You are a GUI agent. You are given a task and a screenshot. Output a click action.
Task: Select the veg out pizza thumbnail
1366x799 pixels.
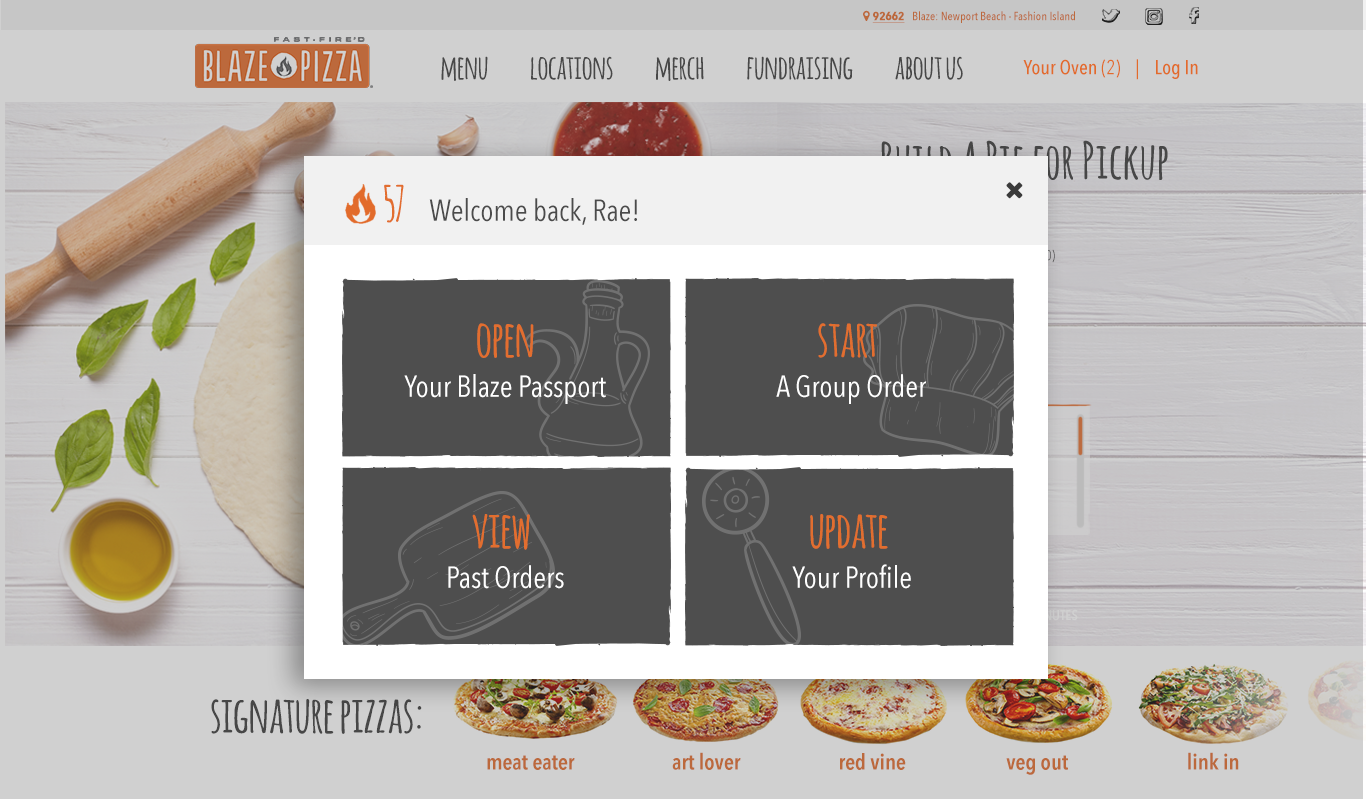(1038, 704)
